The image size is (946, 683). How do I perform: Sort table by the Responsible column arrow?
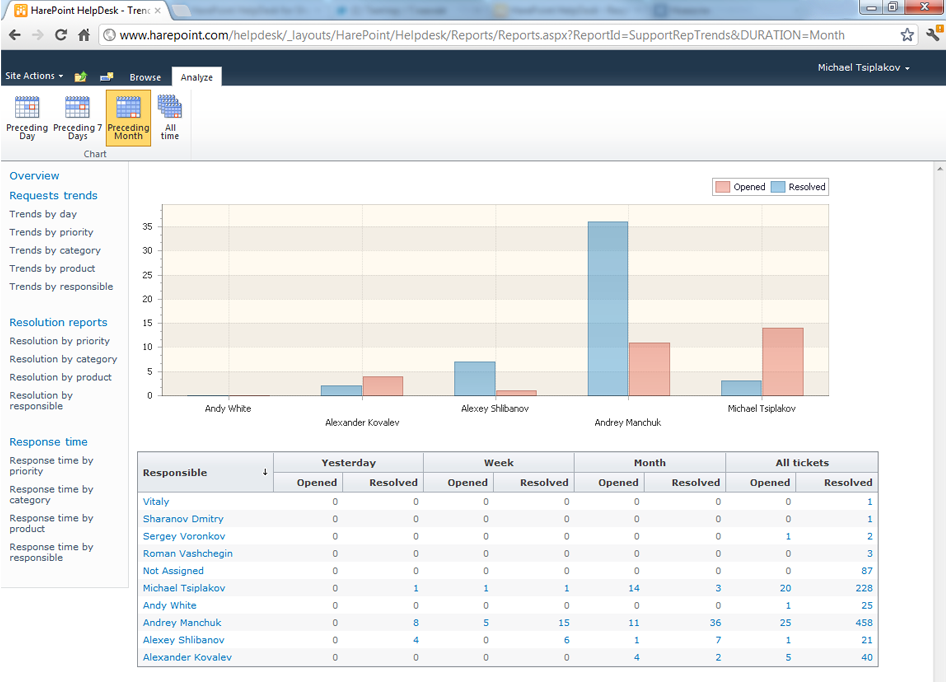265,472
